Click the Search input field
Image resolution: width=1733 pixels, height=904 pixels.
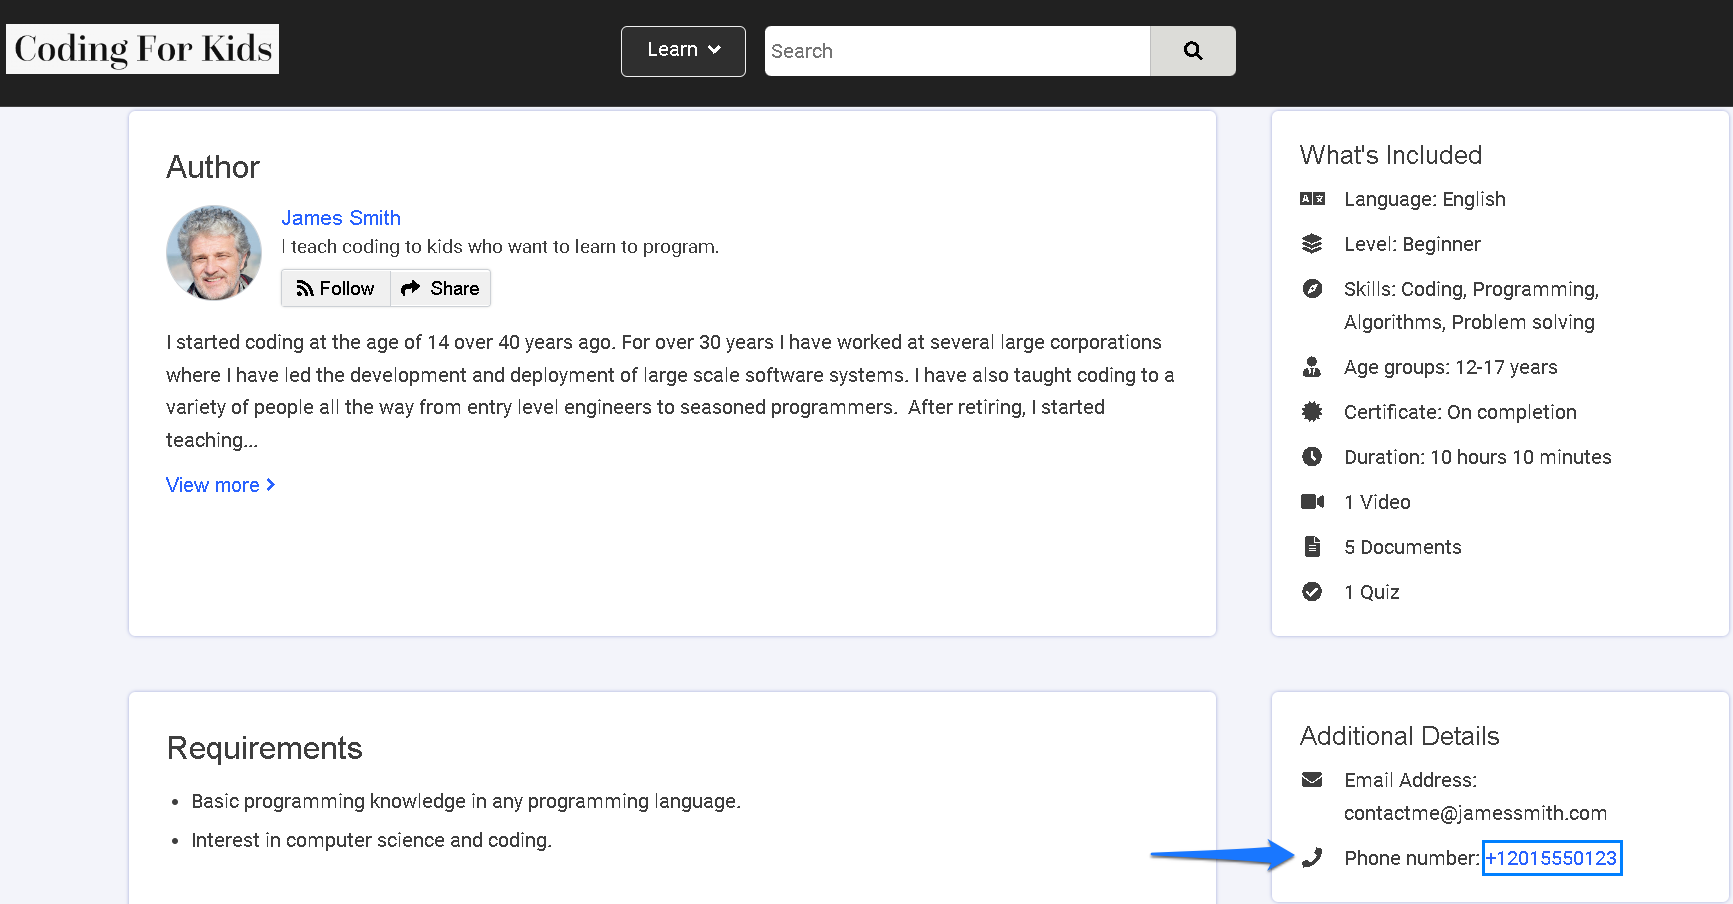[x=957, y=51]
